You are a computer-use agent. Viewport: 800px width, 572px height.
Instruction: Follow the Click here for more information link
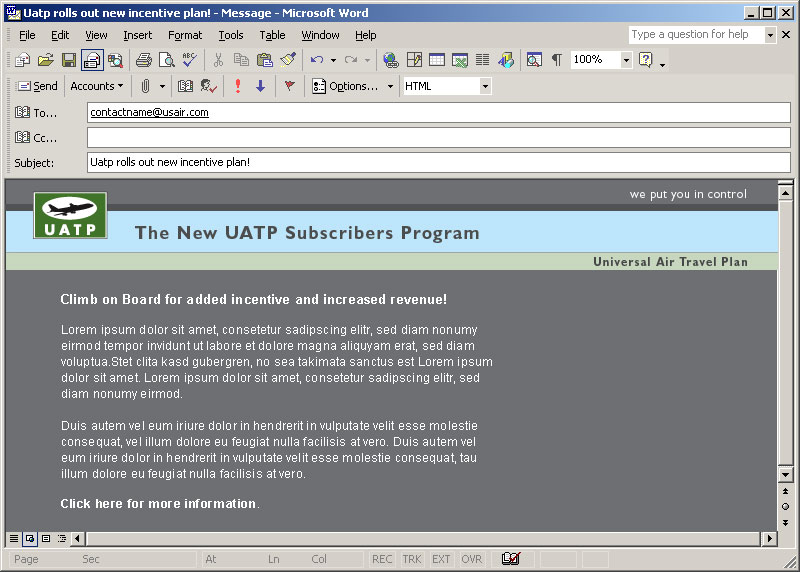[x=158, y=504]
